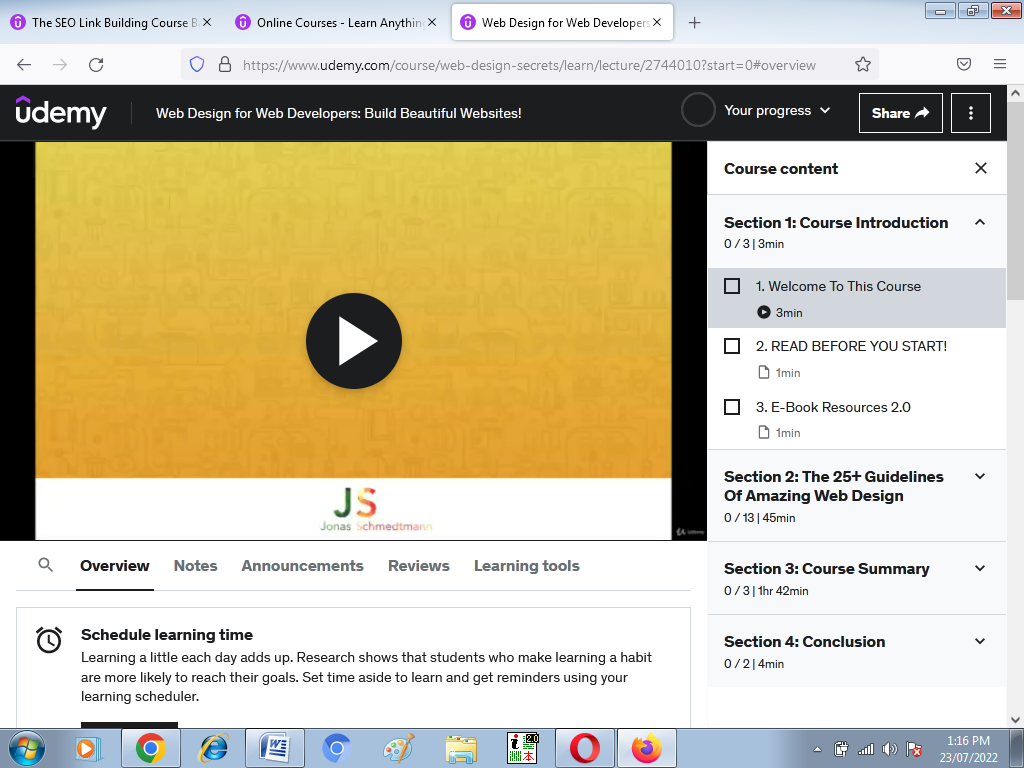Click the Schedule learning time heading

(x=167, y=635)
